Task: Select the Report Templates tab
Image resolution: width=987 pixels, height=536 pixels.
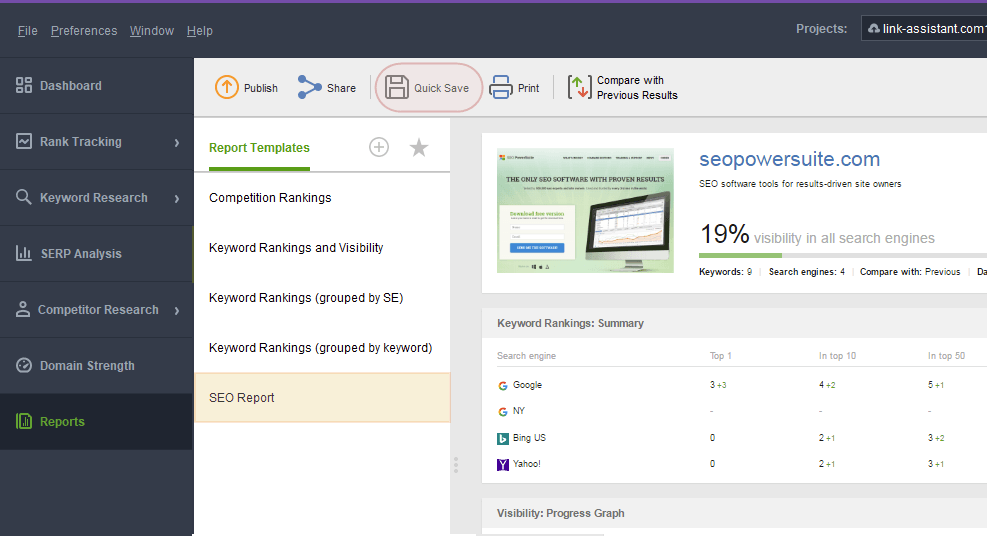Action: (x=259, y=148)
